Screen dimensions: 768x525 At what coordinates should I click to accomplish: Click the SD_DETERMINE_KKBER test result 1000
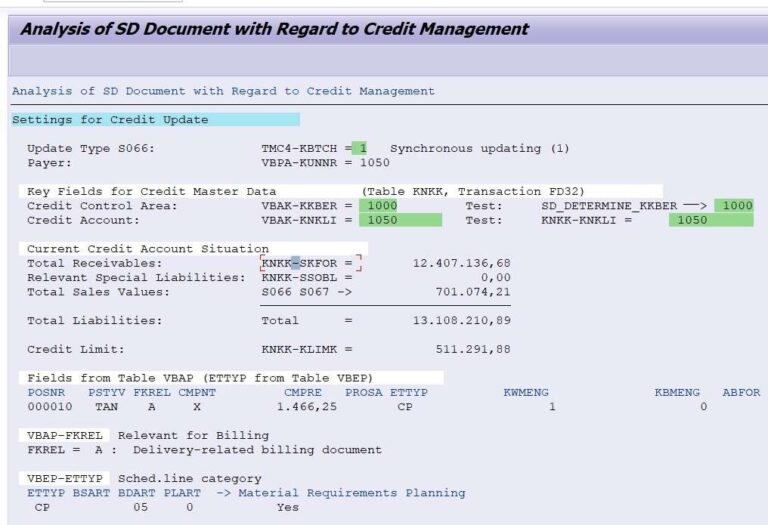(738, 206)
